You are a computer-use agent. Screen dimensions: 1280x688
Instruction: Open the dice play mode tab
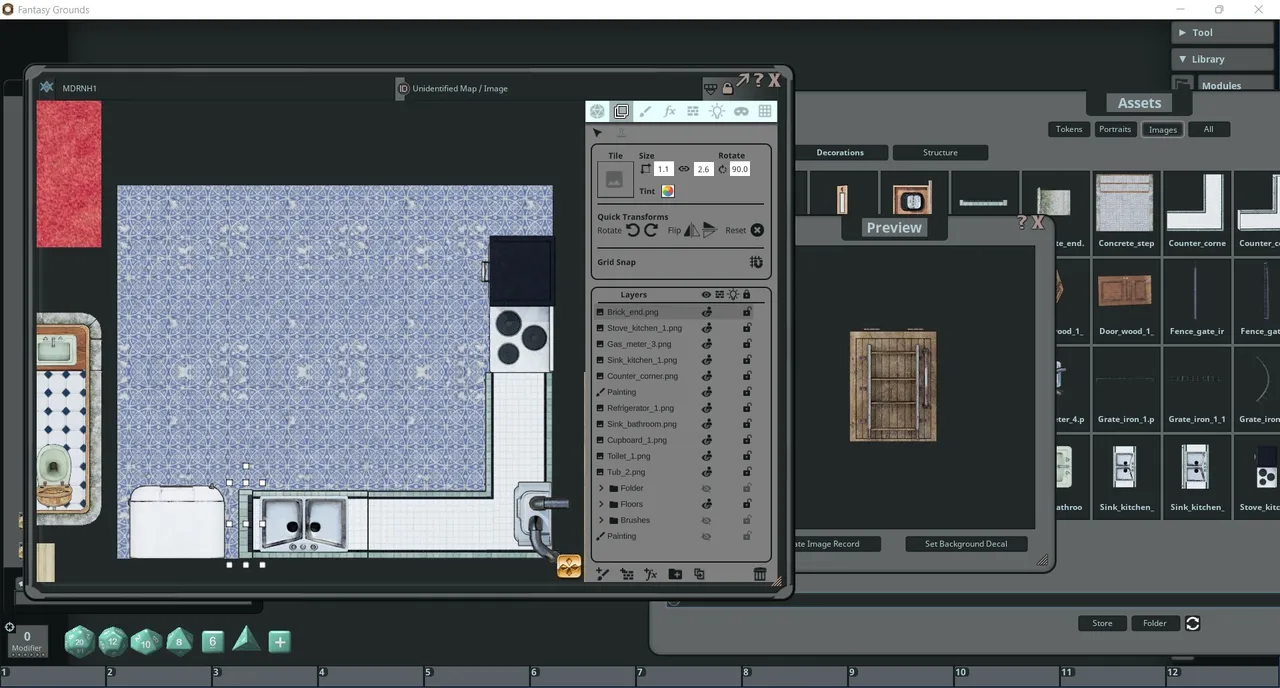(x=597, y=111)
